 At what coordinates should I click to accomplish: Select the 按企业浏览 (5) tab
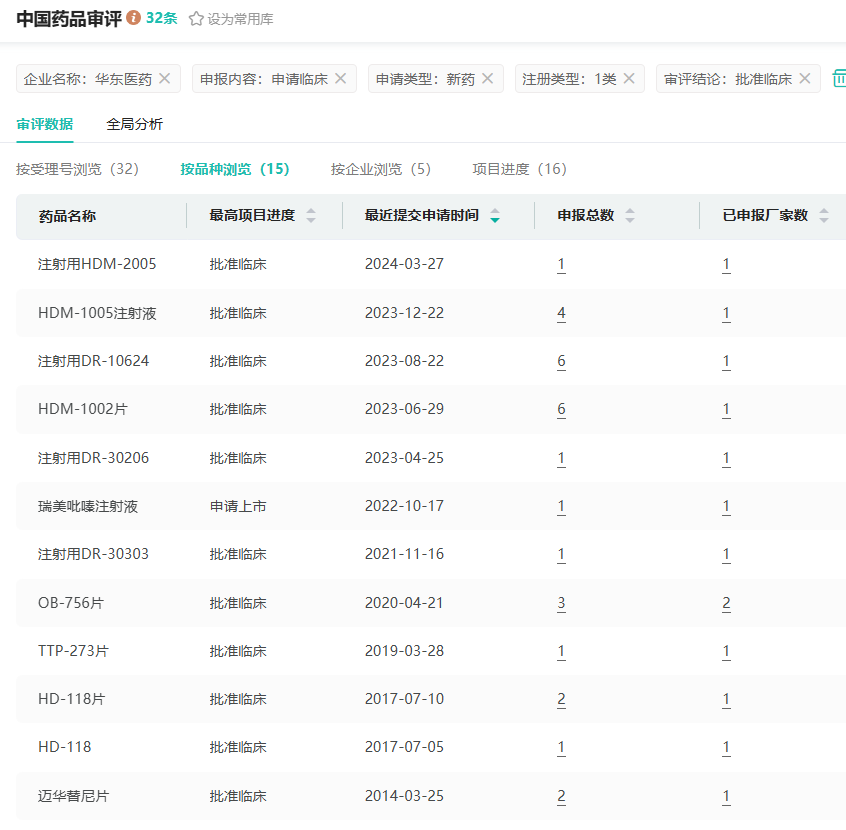pos(381,169)
